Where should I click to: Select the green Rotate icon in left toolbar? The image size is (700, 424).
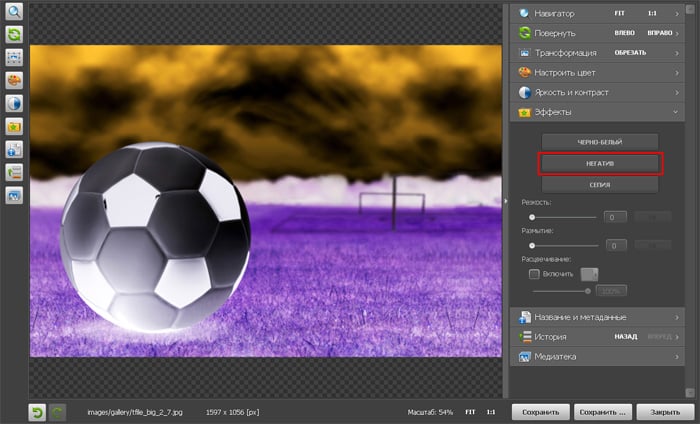[x=15, y=35]
